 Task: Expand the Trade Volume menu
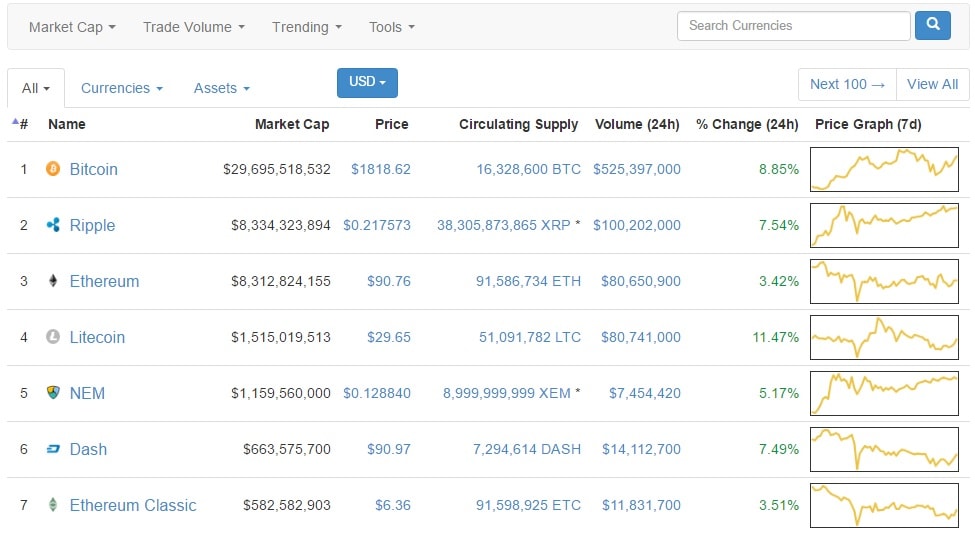click(193, 27)
